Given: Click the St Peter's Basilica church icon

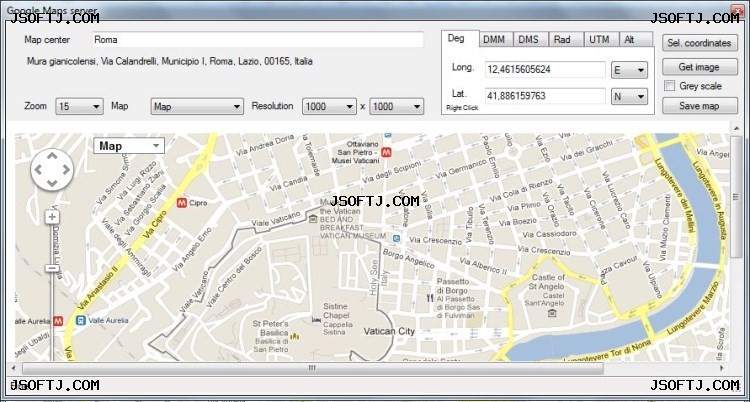Looking at the screenshot, I should tap(295, 336).
